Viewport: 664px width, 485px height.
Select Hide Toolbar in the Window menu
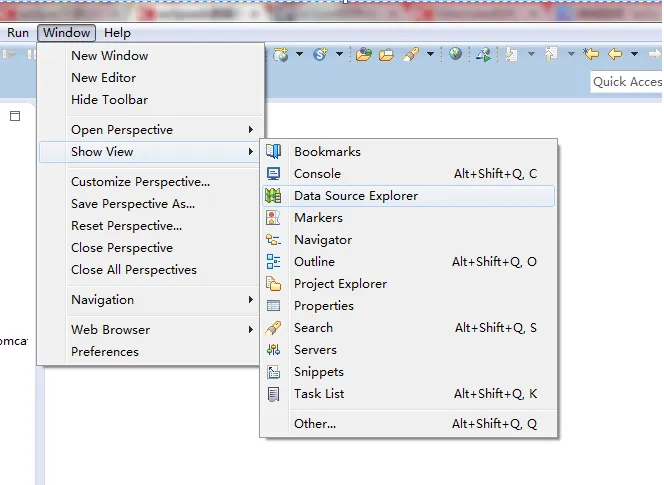pyautogui.click(x=150, y=100)
